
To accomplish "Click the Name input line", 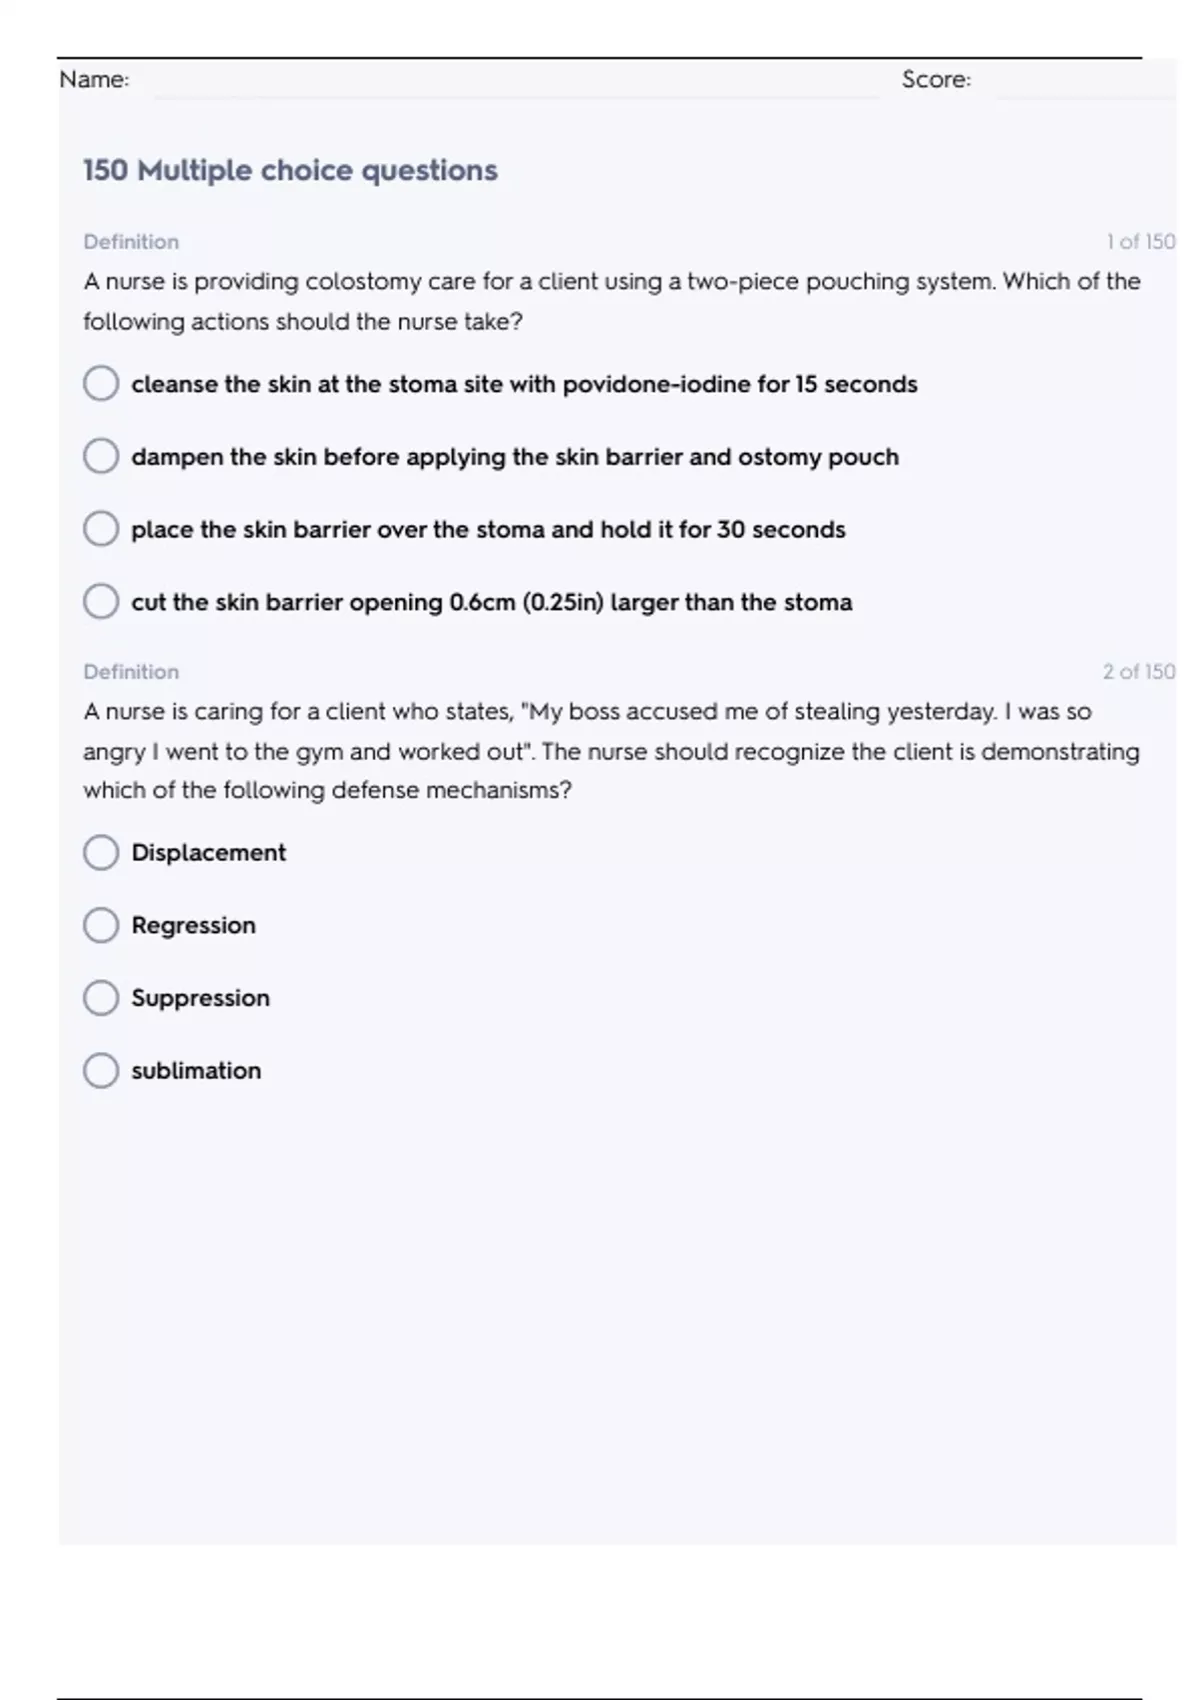I will coord(515,82).
